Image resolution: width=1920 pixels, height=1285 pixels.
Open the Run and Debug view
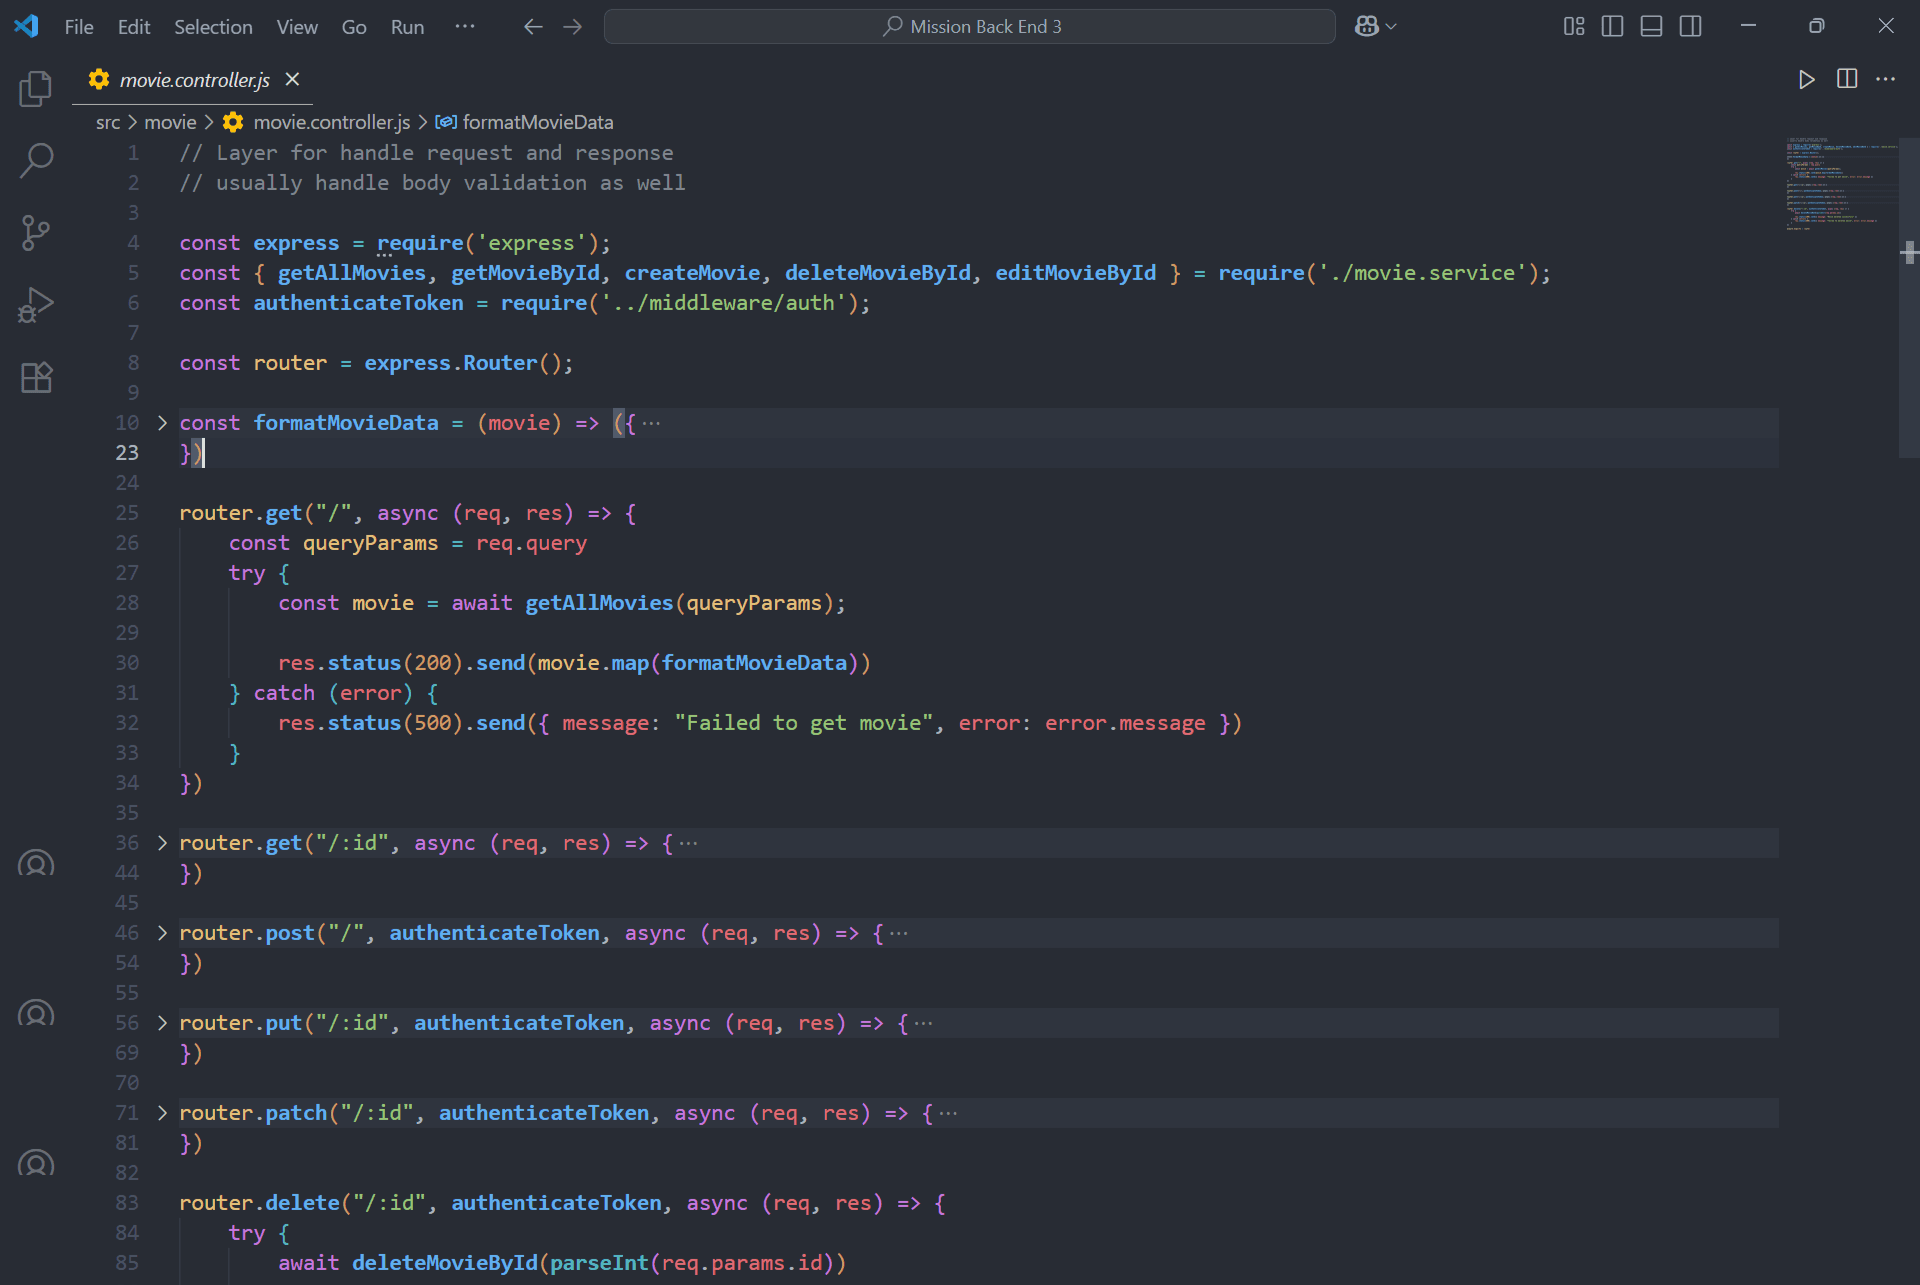(36, 305)
